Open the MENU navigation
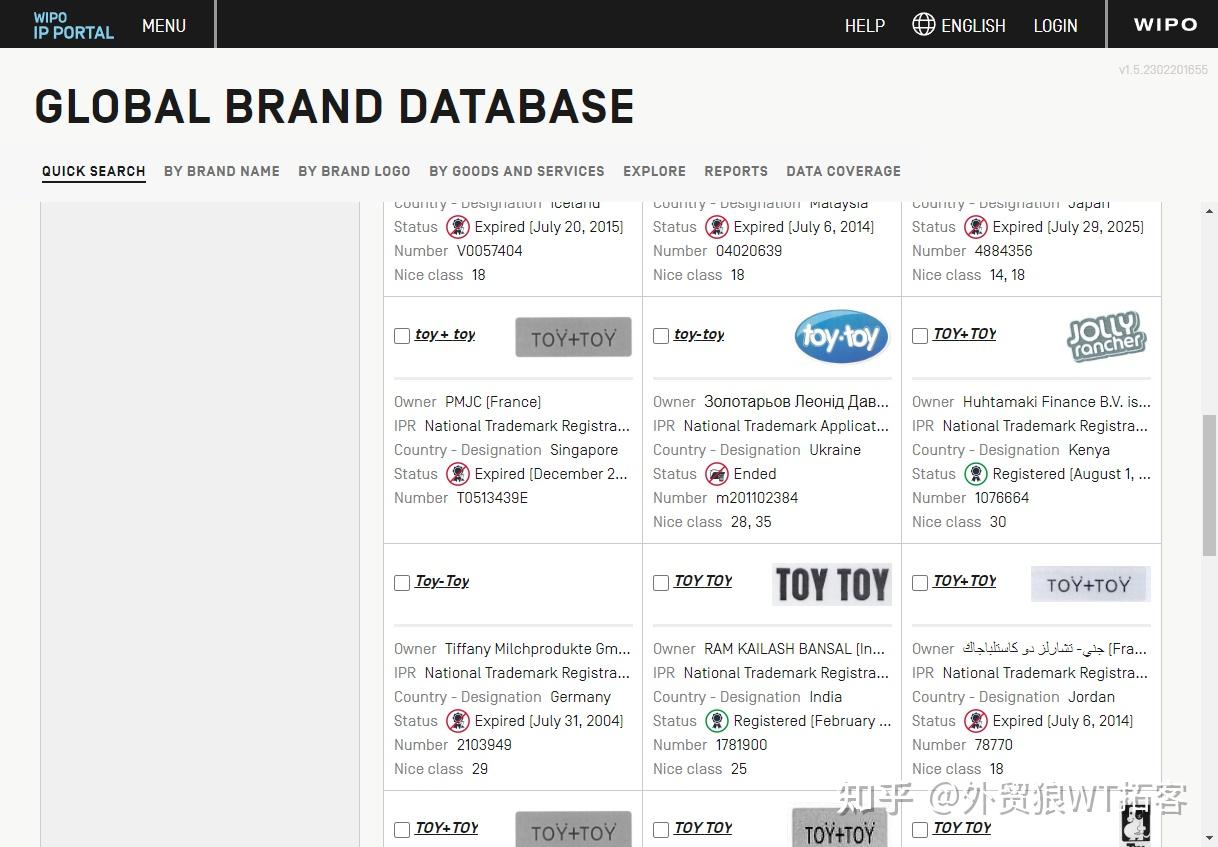Screen dimensions: 1218x847 pos(163,26)
